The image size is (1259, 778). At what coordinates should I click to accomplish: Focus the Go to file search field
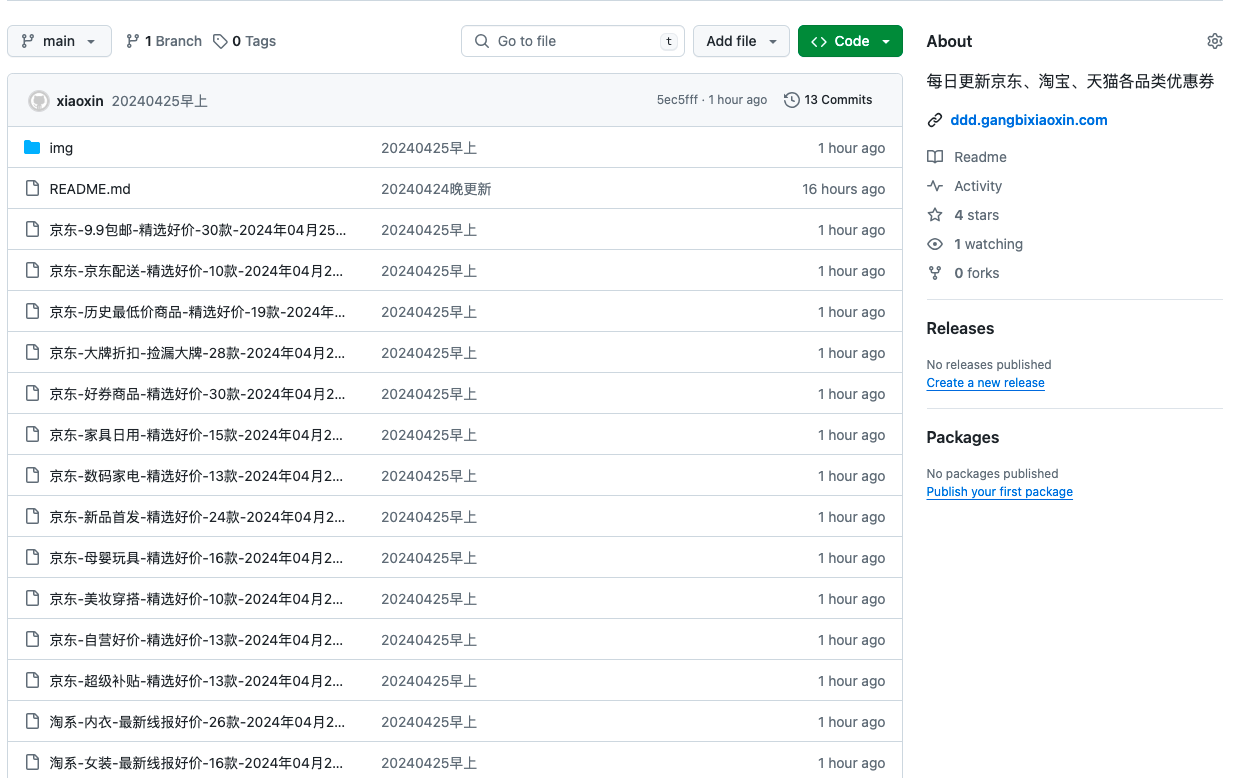[x=573, y=41]
